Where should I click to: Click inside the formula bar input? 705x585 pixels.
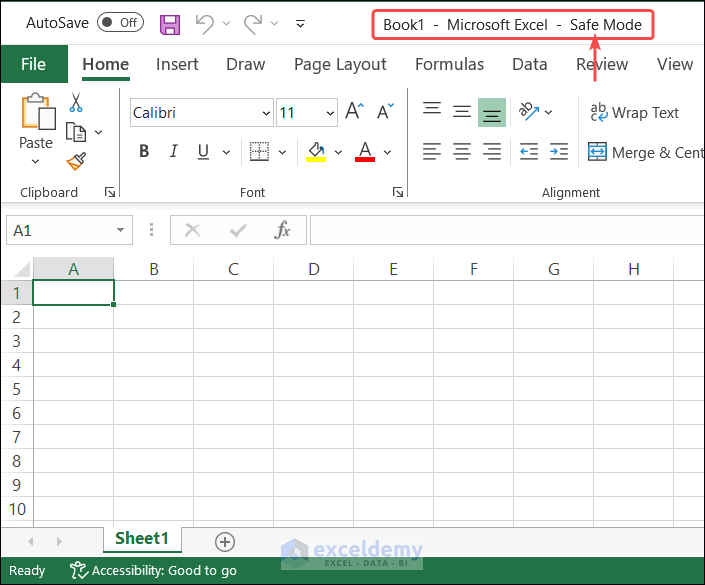507,230
